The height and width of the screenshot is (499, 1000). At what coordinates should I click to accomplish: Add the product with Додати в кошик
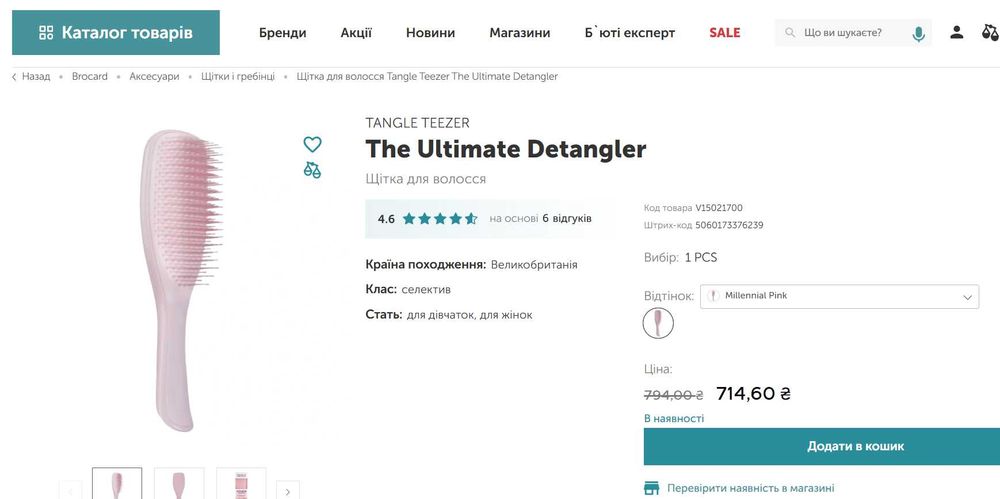(x=821, y=446)
